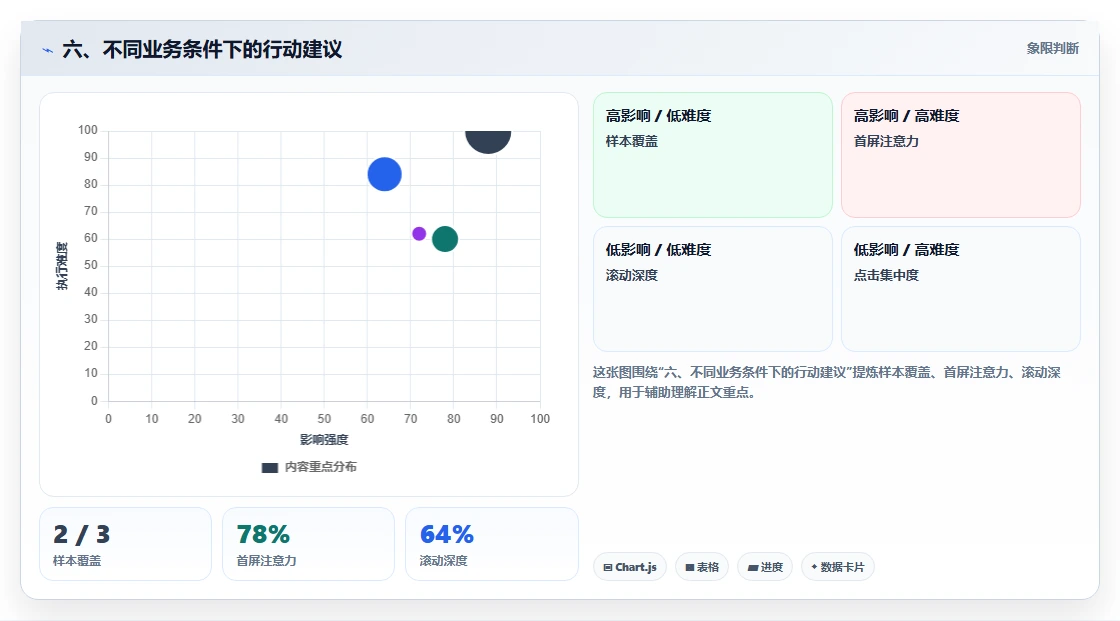Click the 64% 滚动深度 stat card
This screenshot has width=1120, height=621.
pos(491,544)
